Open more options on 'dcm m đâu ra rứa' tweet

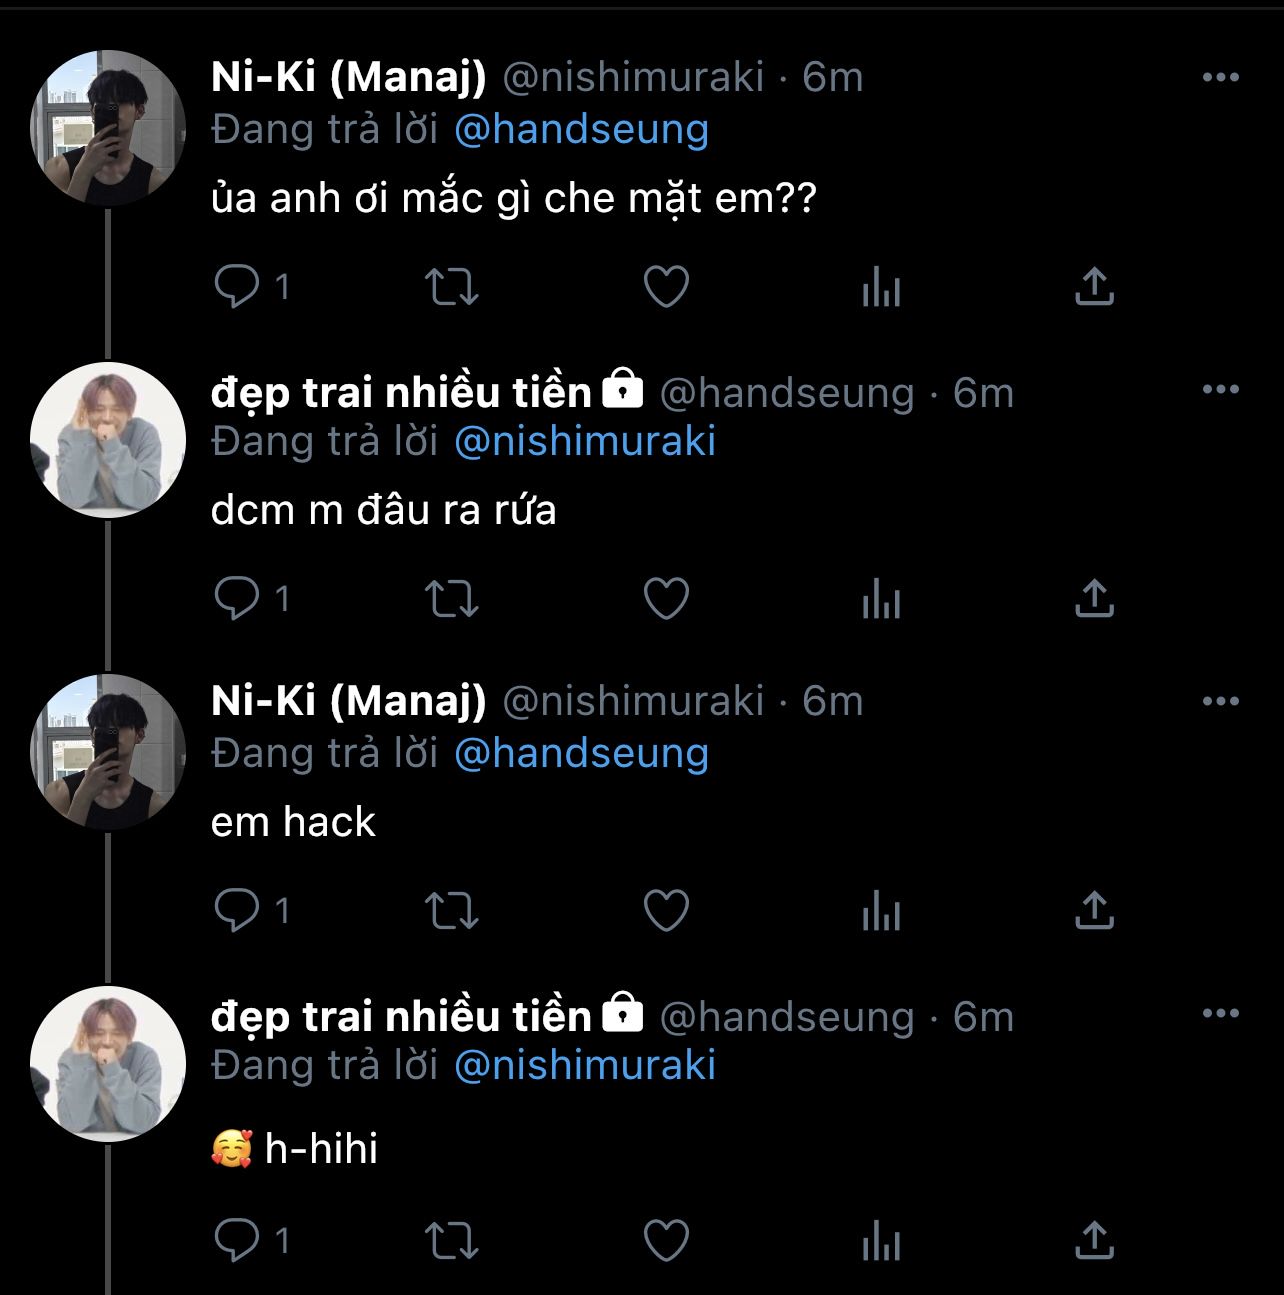(1220, 390)
